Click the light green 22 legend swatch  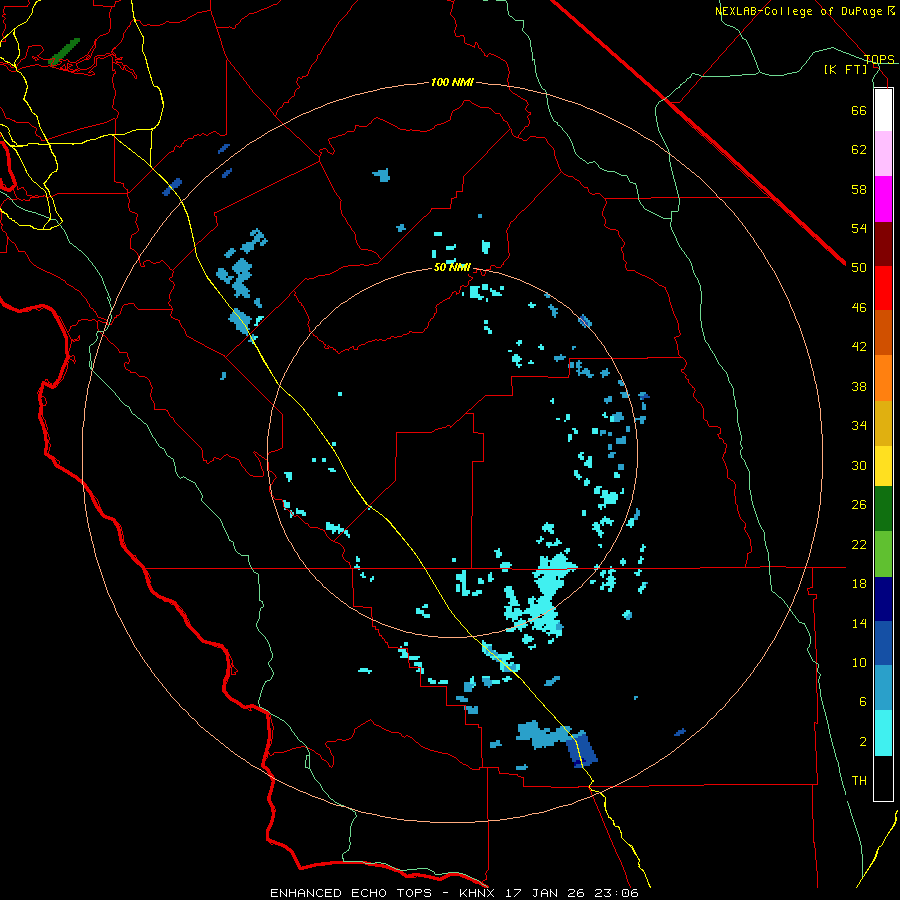point(883,554)
